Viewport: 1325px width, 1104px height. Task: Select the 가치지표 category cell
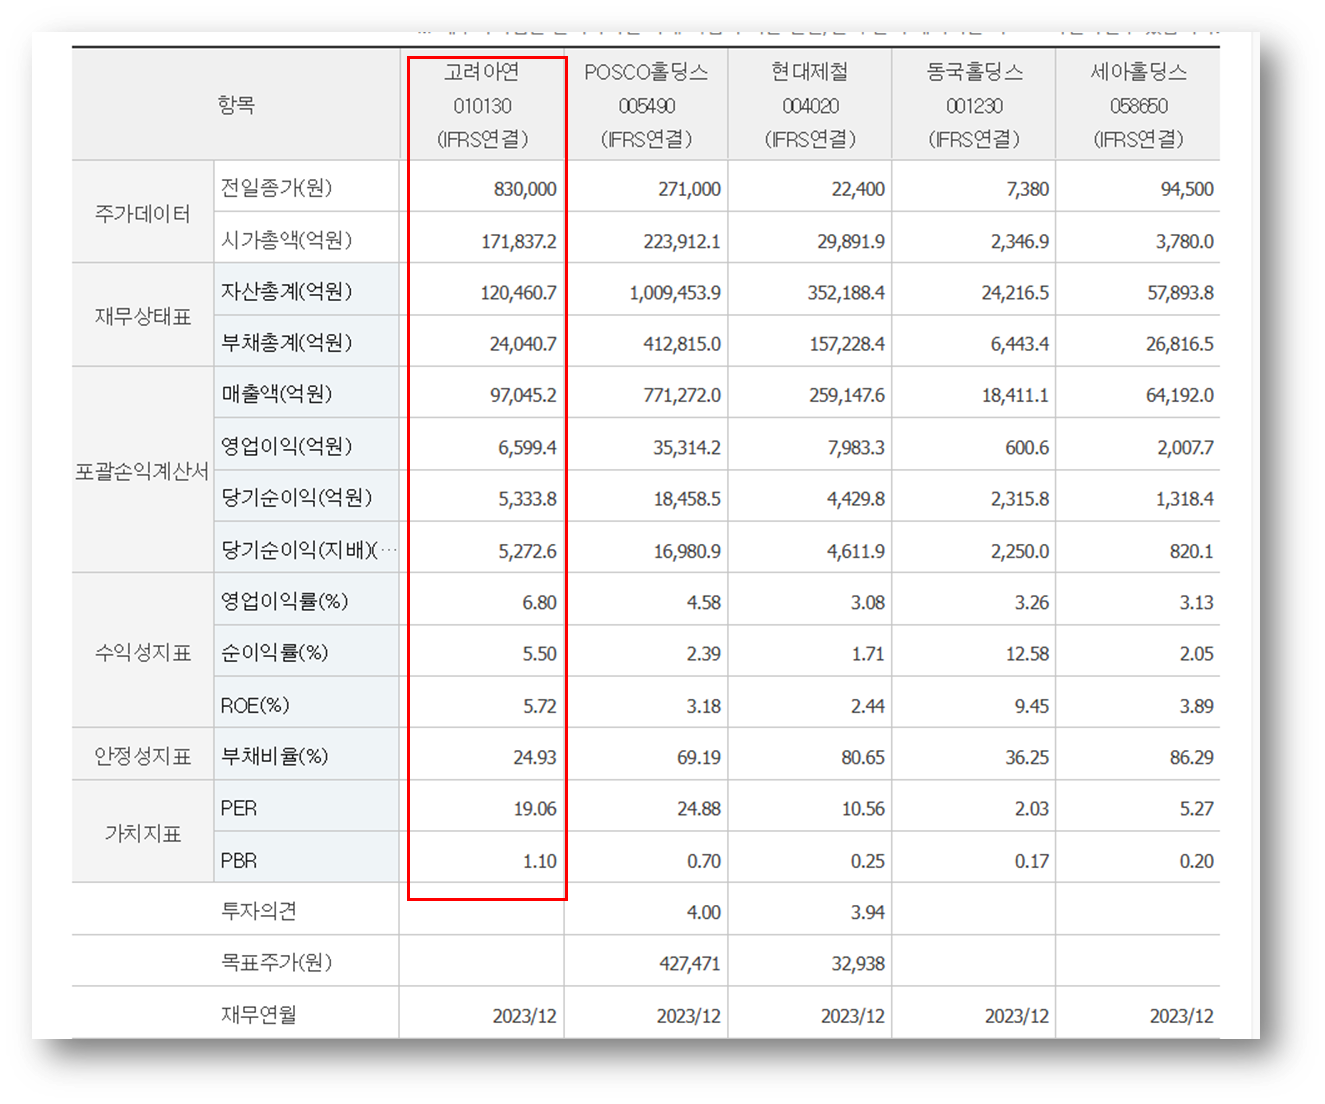(x=143, y=833)
